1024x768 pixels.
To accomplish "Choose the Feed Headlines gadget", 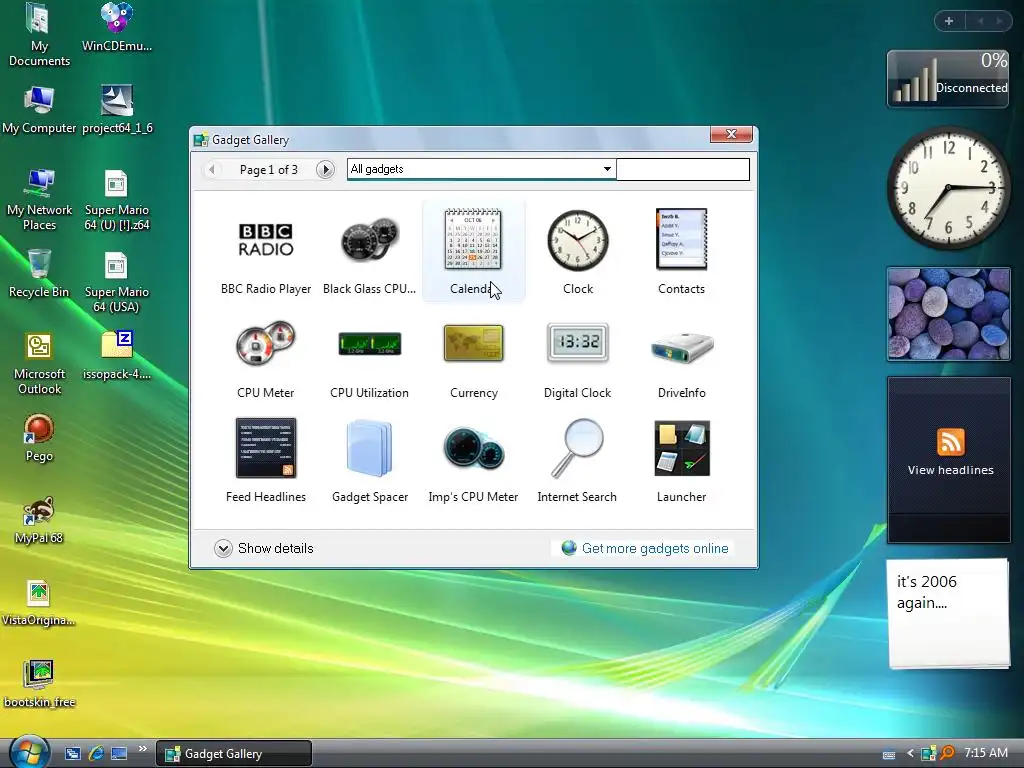I will pyautogui.click(x=265, y=461).
